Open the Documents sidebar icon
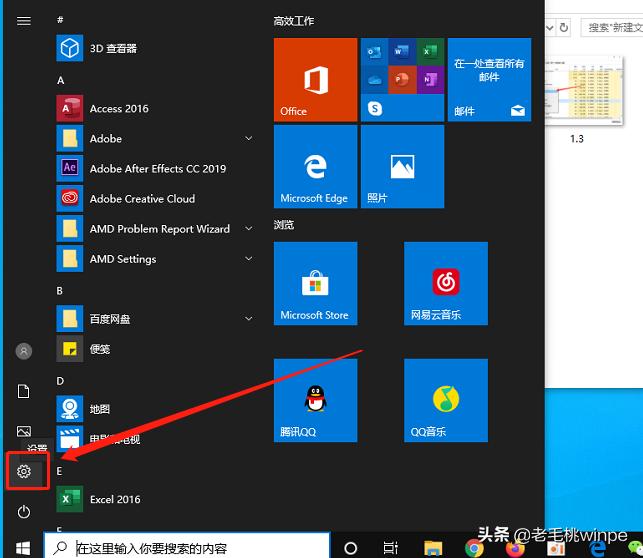 tap(24, 391)
